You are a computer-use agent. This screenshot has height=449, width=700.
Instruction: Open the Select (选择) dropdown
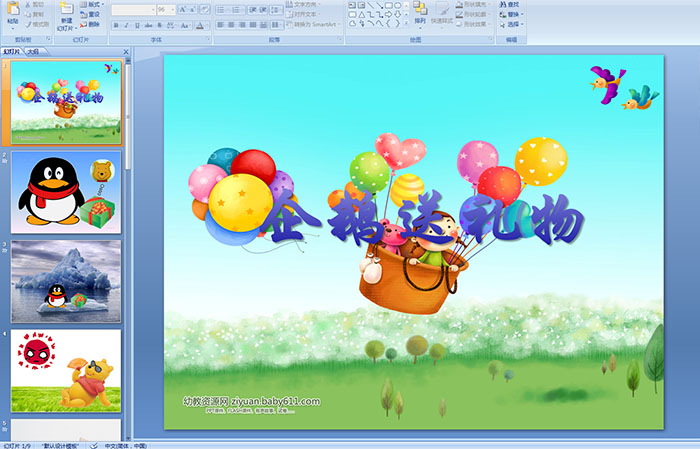coord(512,24)
